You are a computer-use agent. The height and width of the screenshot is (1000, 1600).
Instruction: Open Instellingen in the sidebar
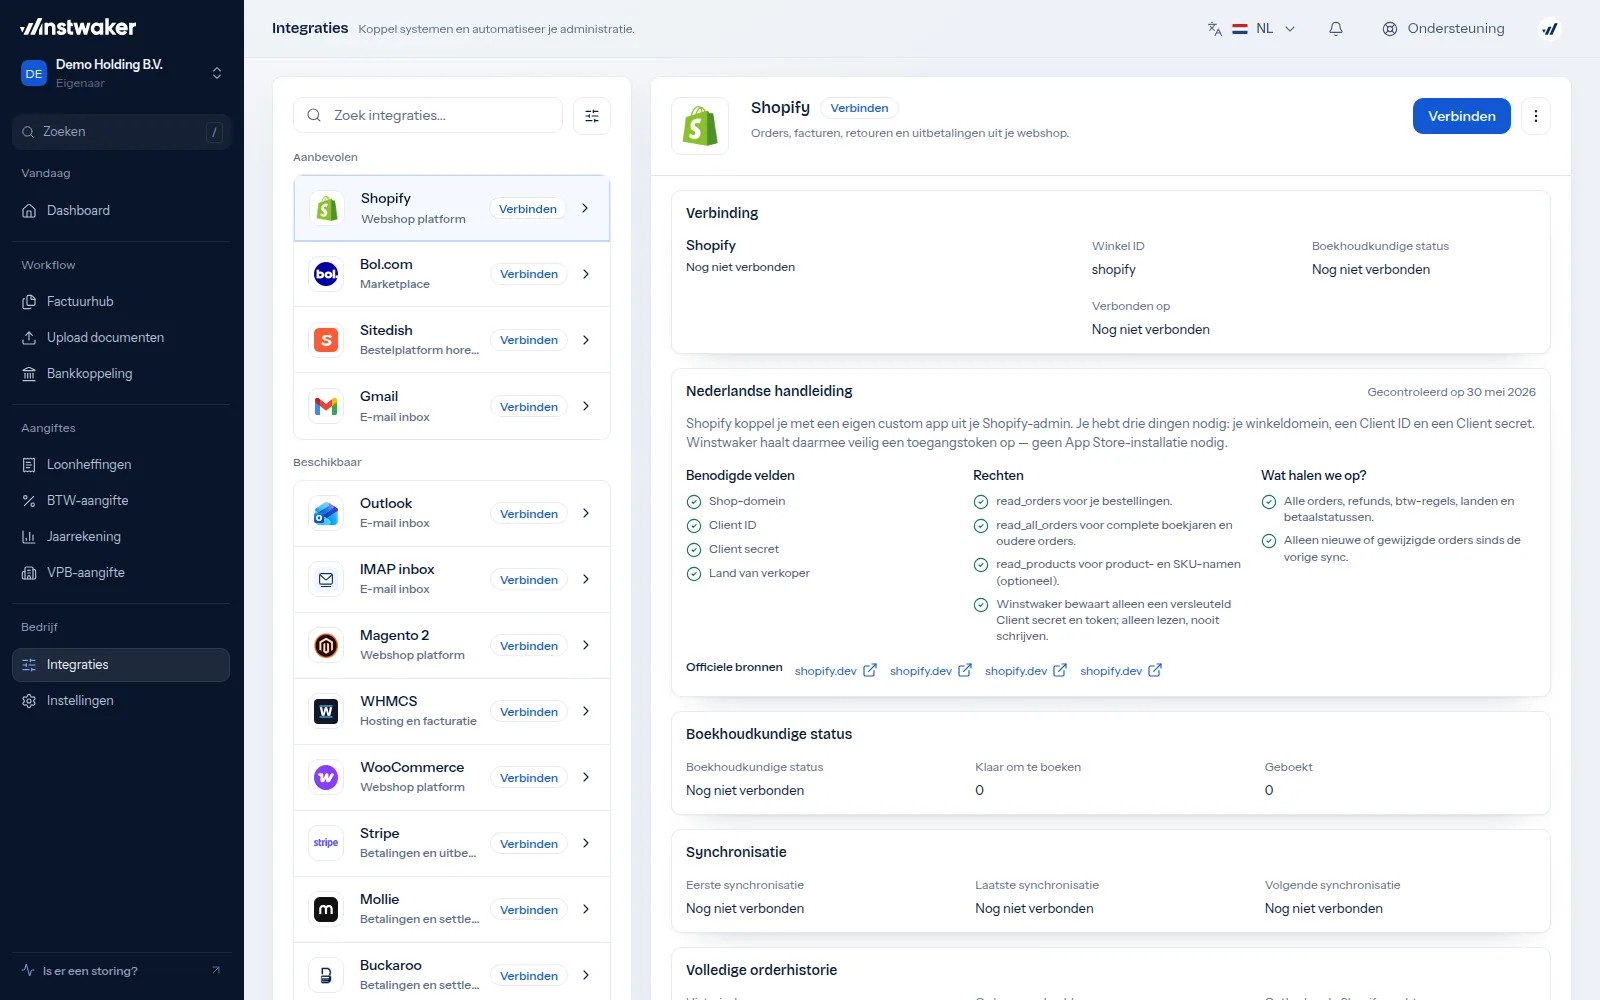[x=121, y=700]
